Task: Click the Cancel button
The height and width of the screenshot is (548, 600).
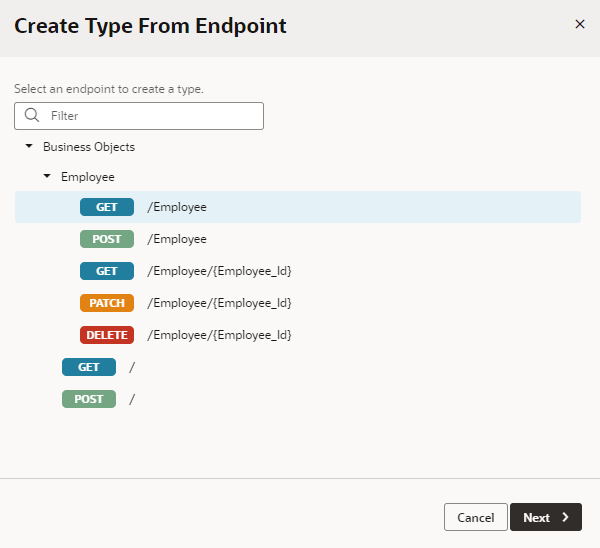Action: (476, 517)
